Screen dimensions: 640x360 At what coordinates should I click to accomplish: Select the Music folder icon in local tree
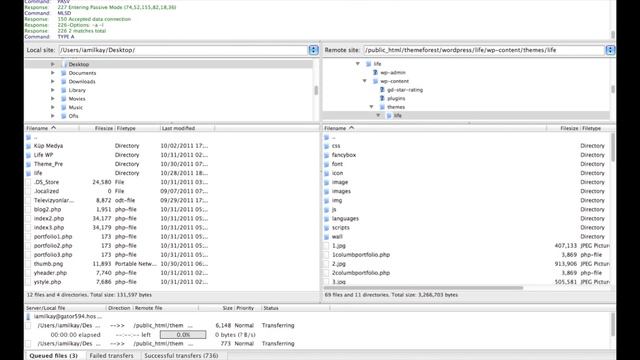tap(64, 107)
